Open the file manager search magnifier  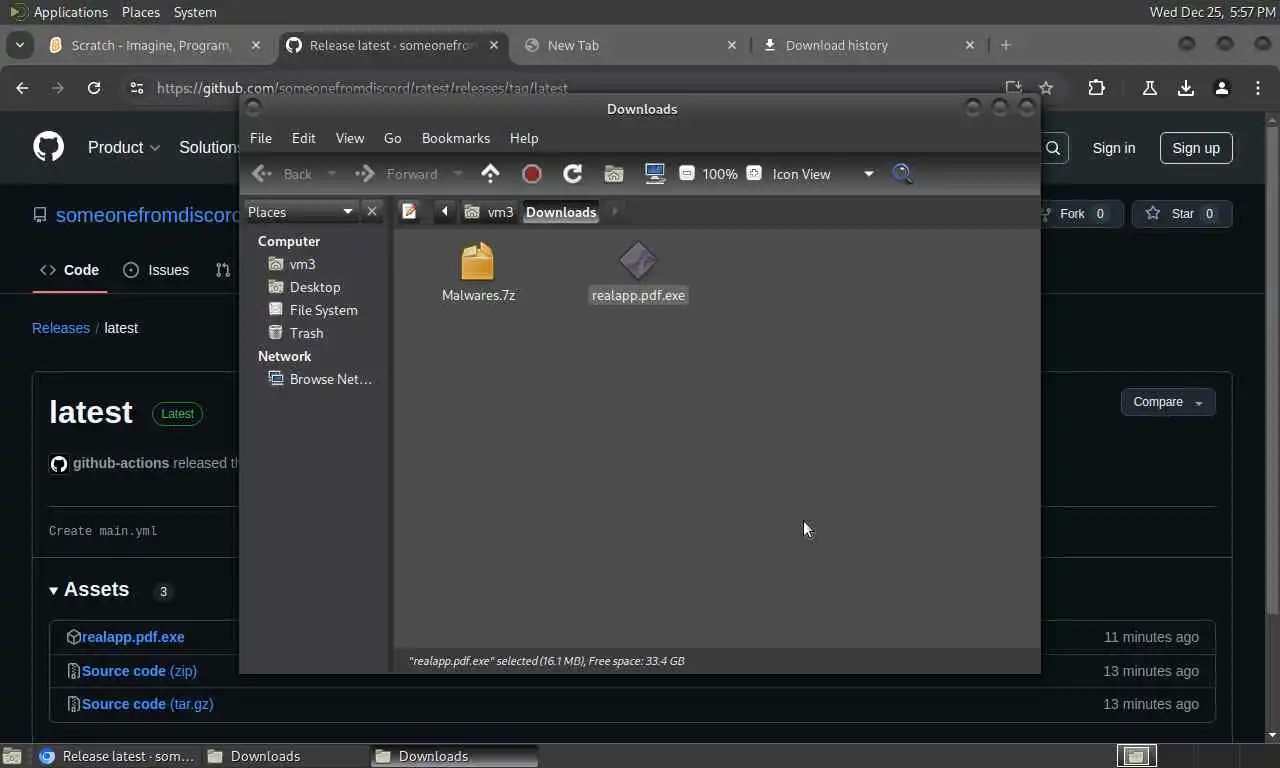(x=902, y=174)
